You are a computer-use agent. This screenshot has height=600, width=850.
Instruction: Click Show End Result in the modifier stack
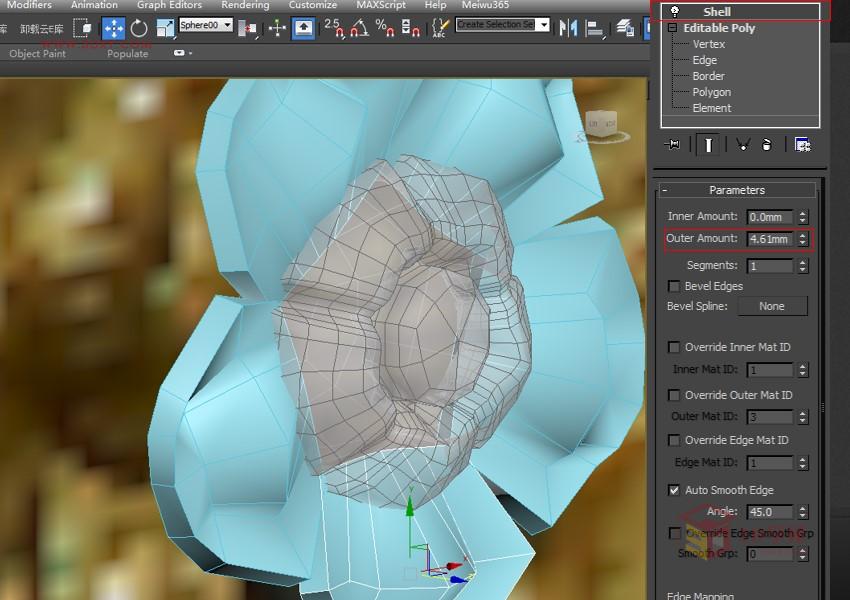point(709,145)
